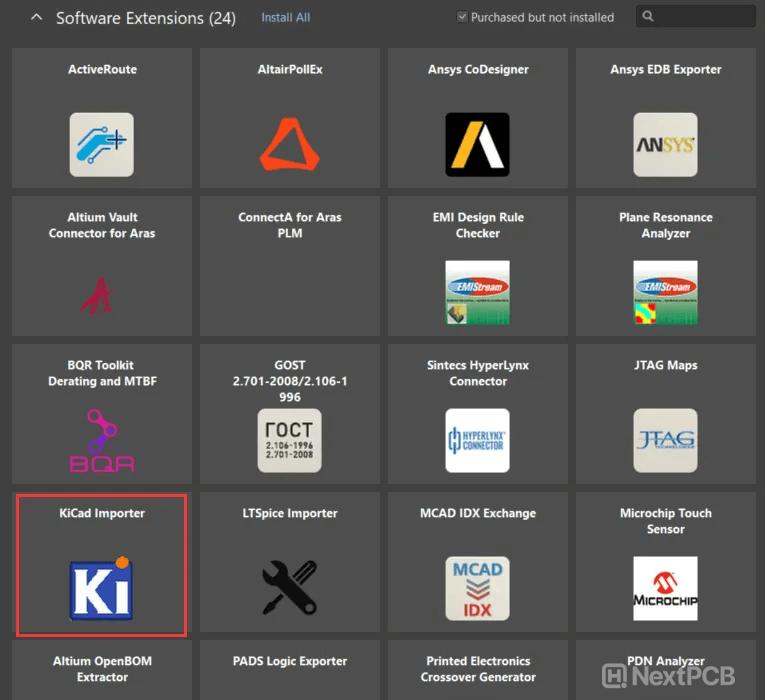Select the ConnectA for Aras PLM tile
765x700 pixels.
pyautogui.click(x=289, y=266)
